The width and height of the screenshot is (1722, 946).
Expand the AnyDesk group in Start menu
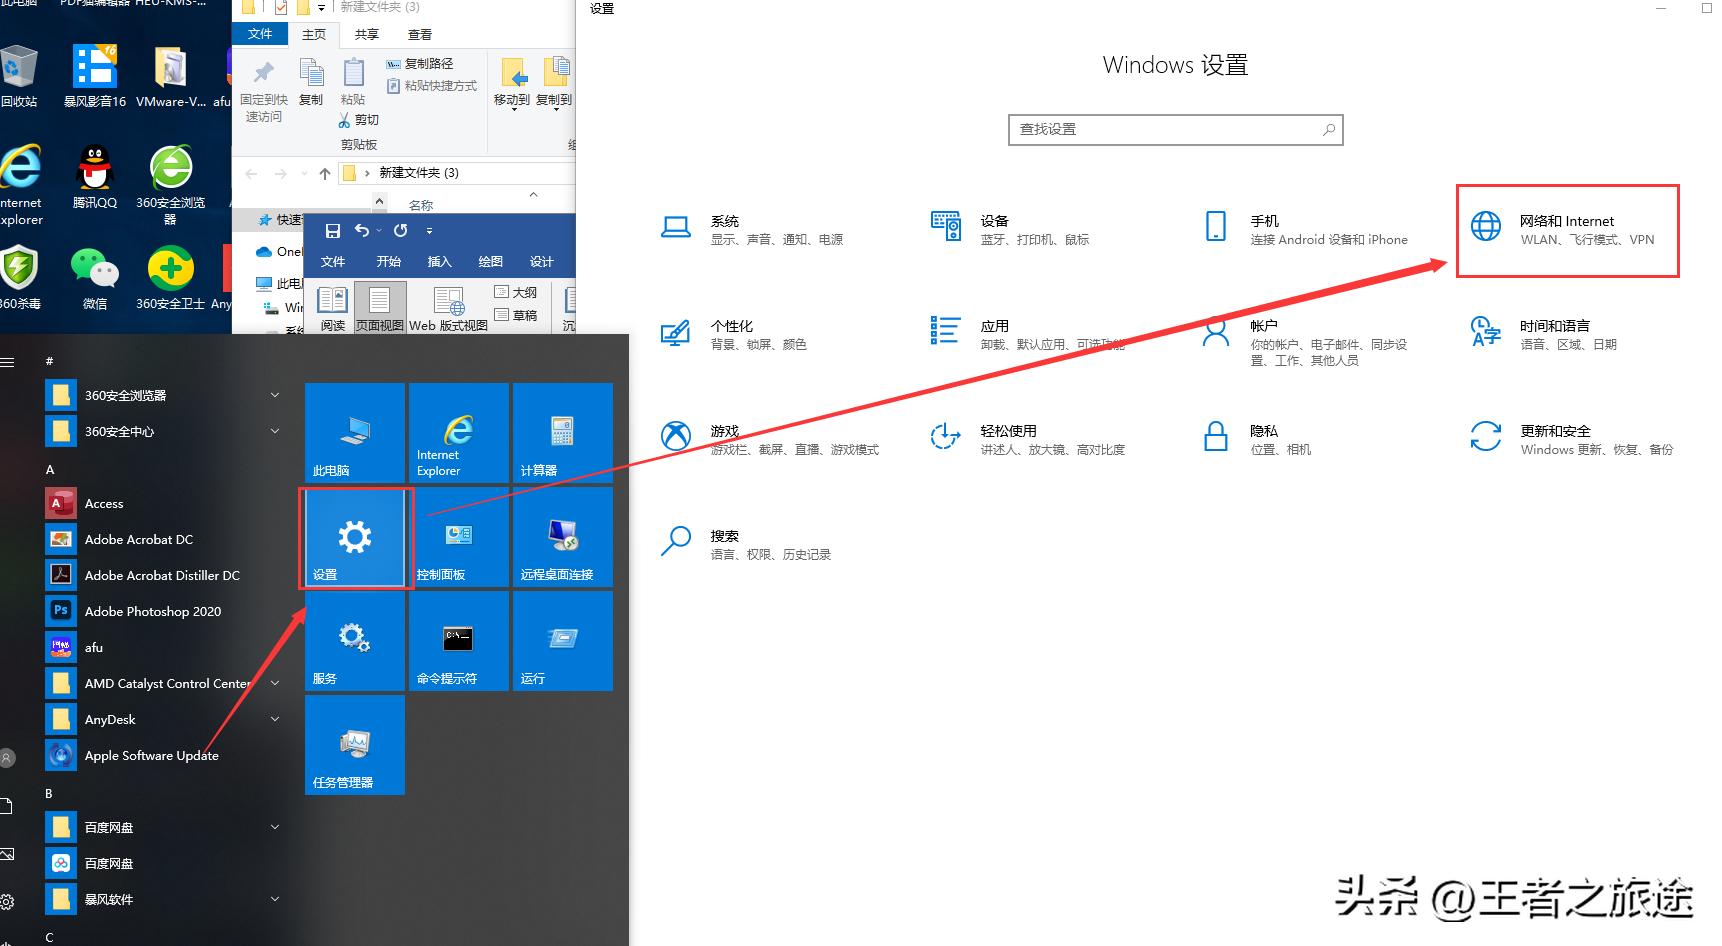274,719
